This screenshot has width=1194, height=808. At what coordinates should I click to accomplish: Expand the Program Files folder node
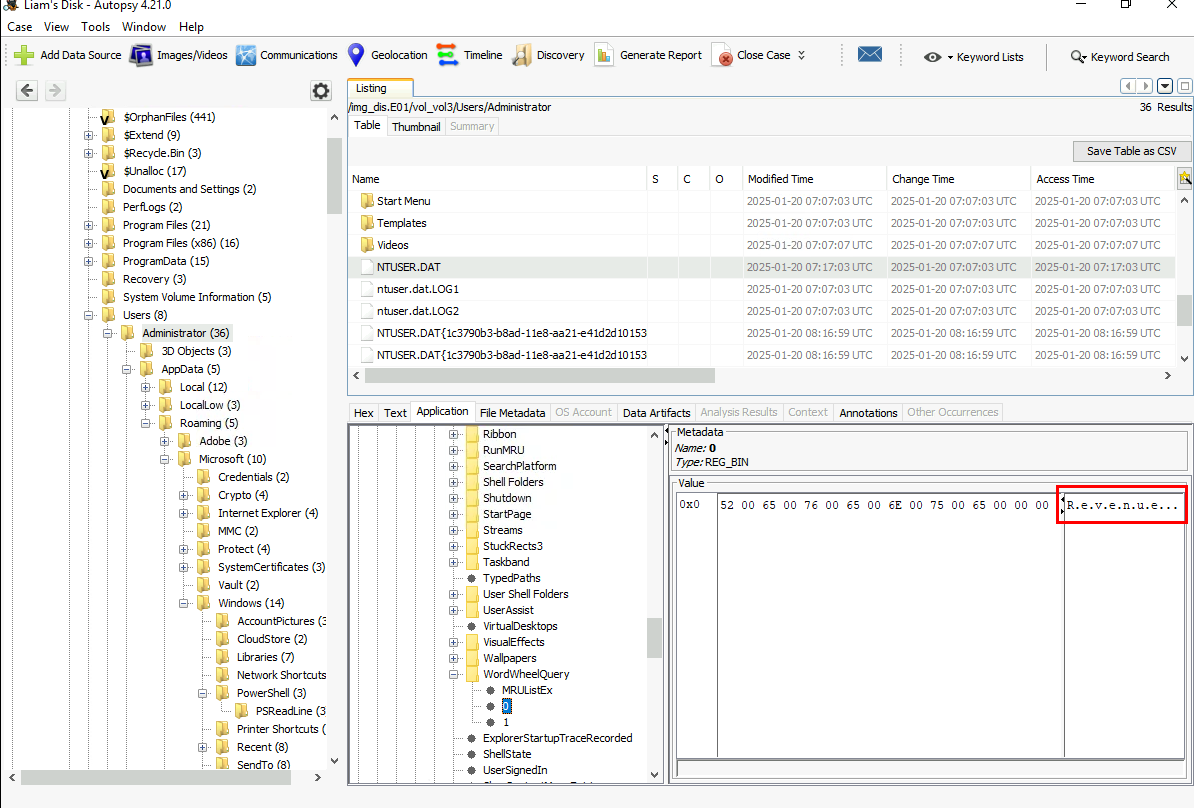(89, 225)
